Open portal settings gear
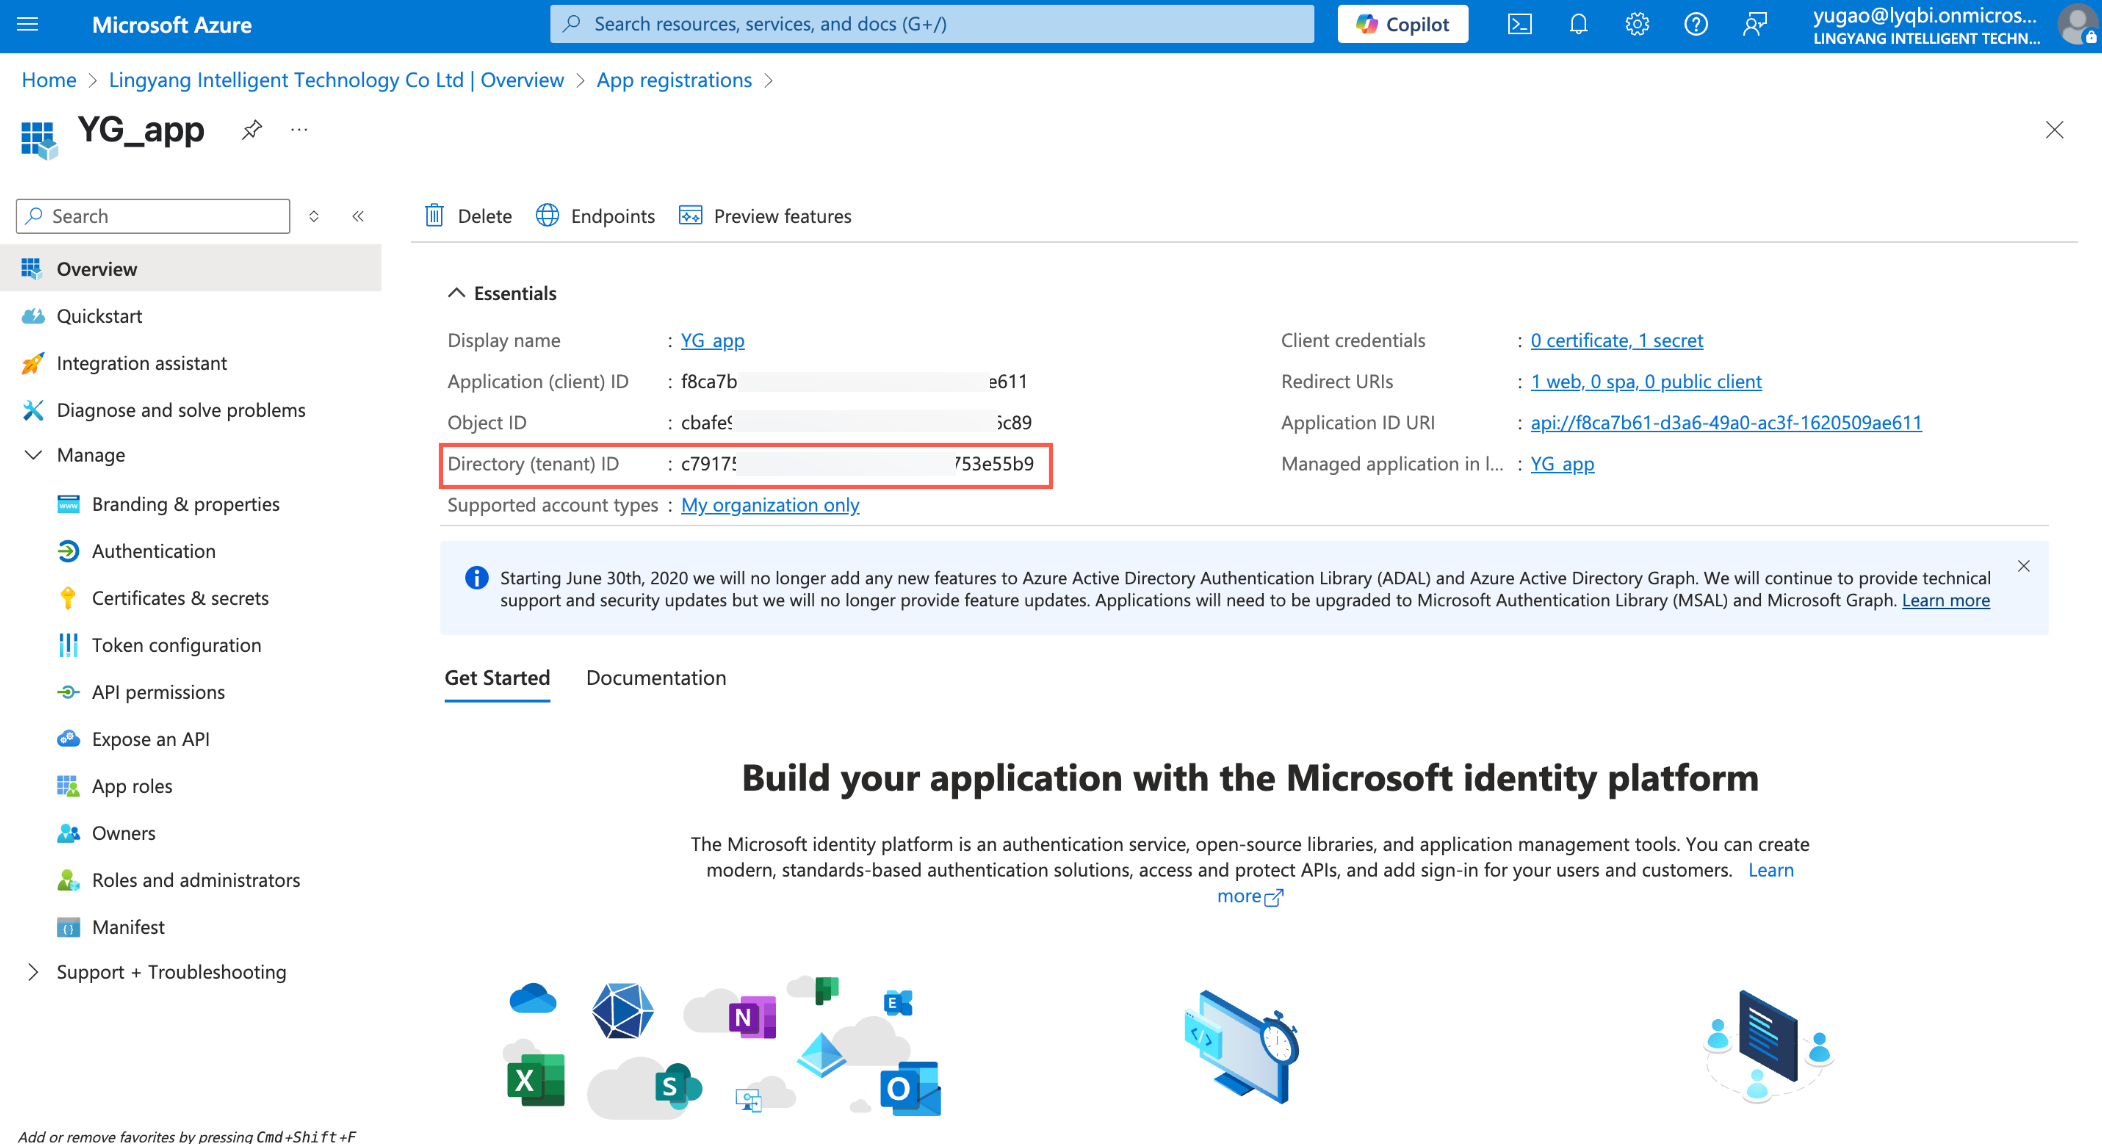Viewport: 2102px width, 1144px height. (1637, 24)
